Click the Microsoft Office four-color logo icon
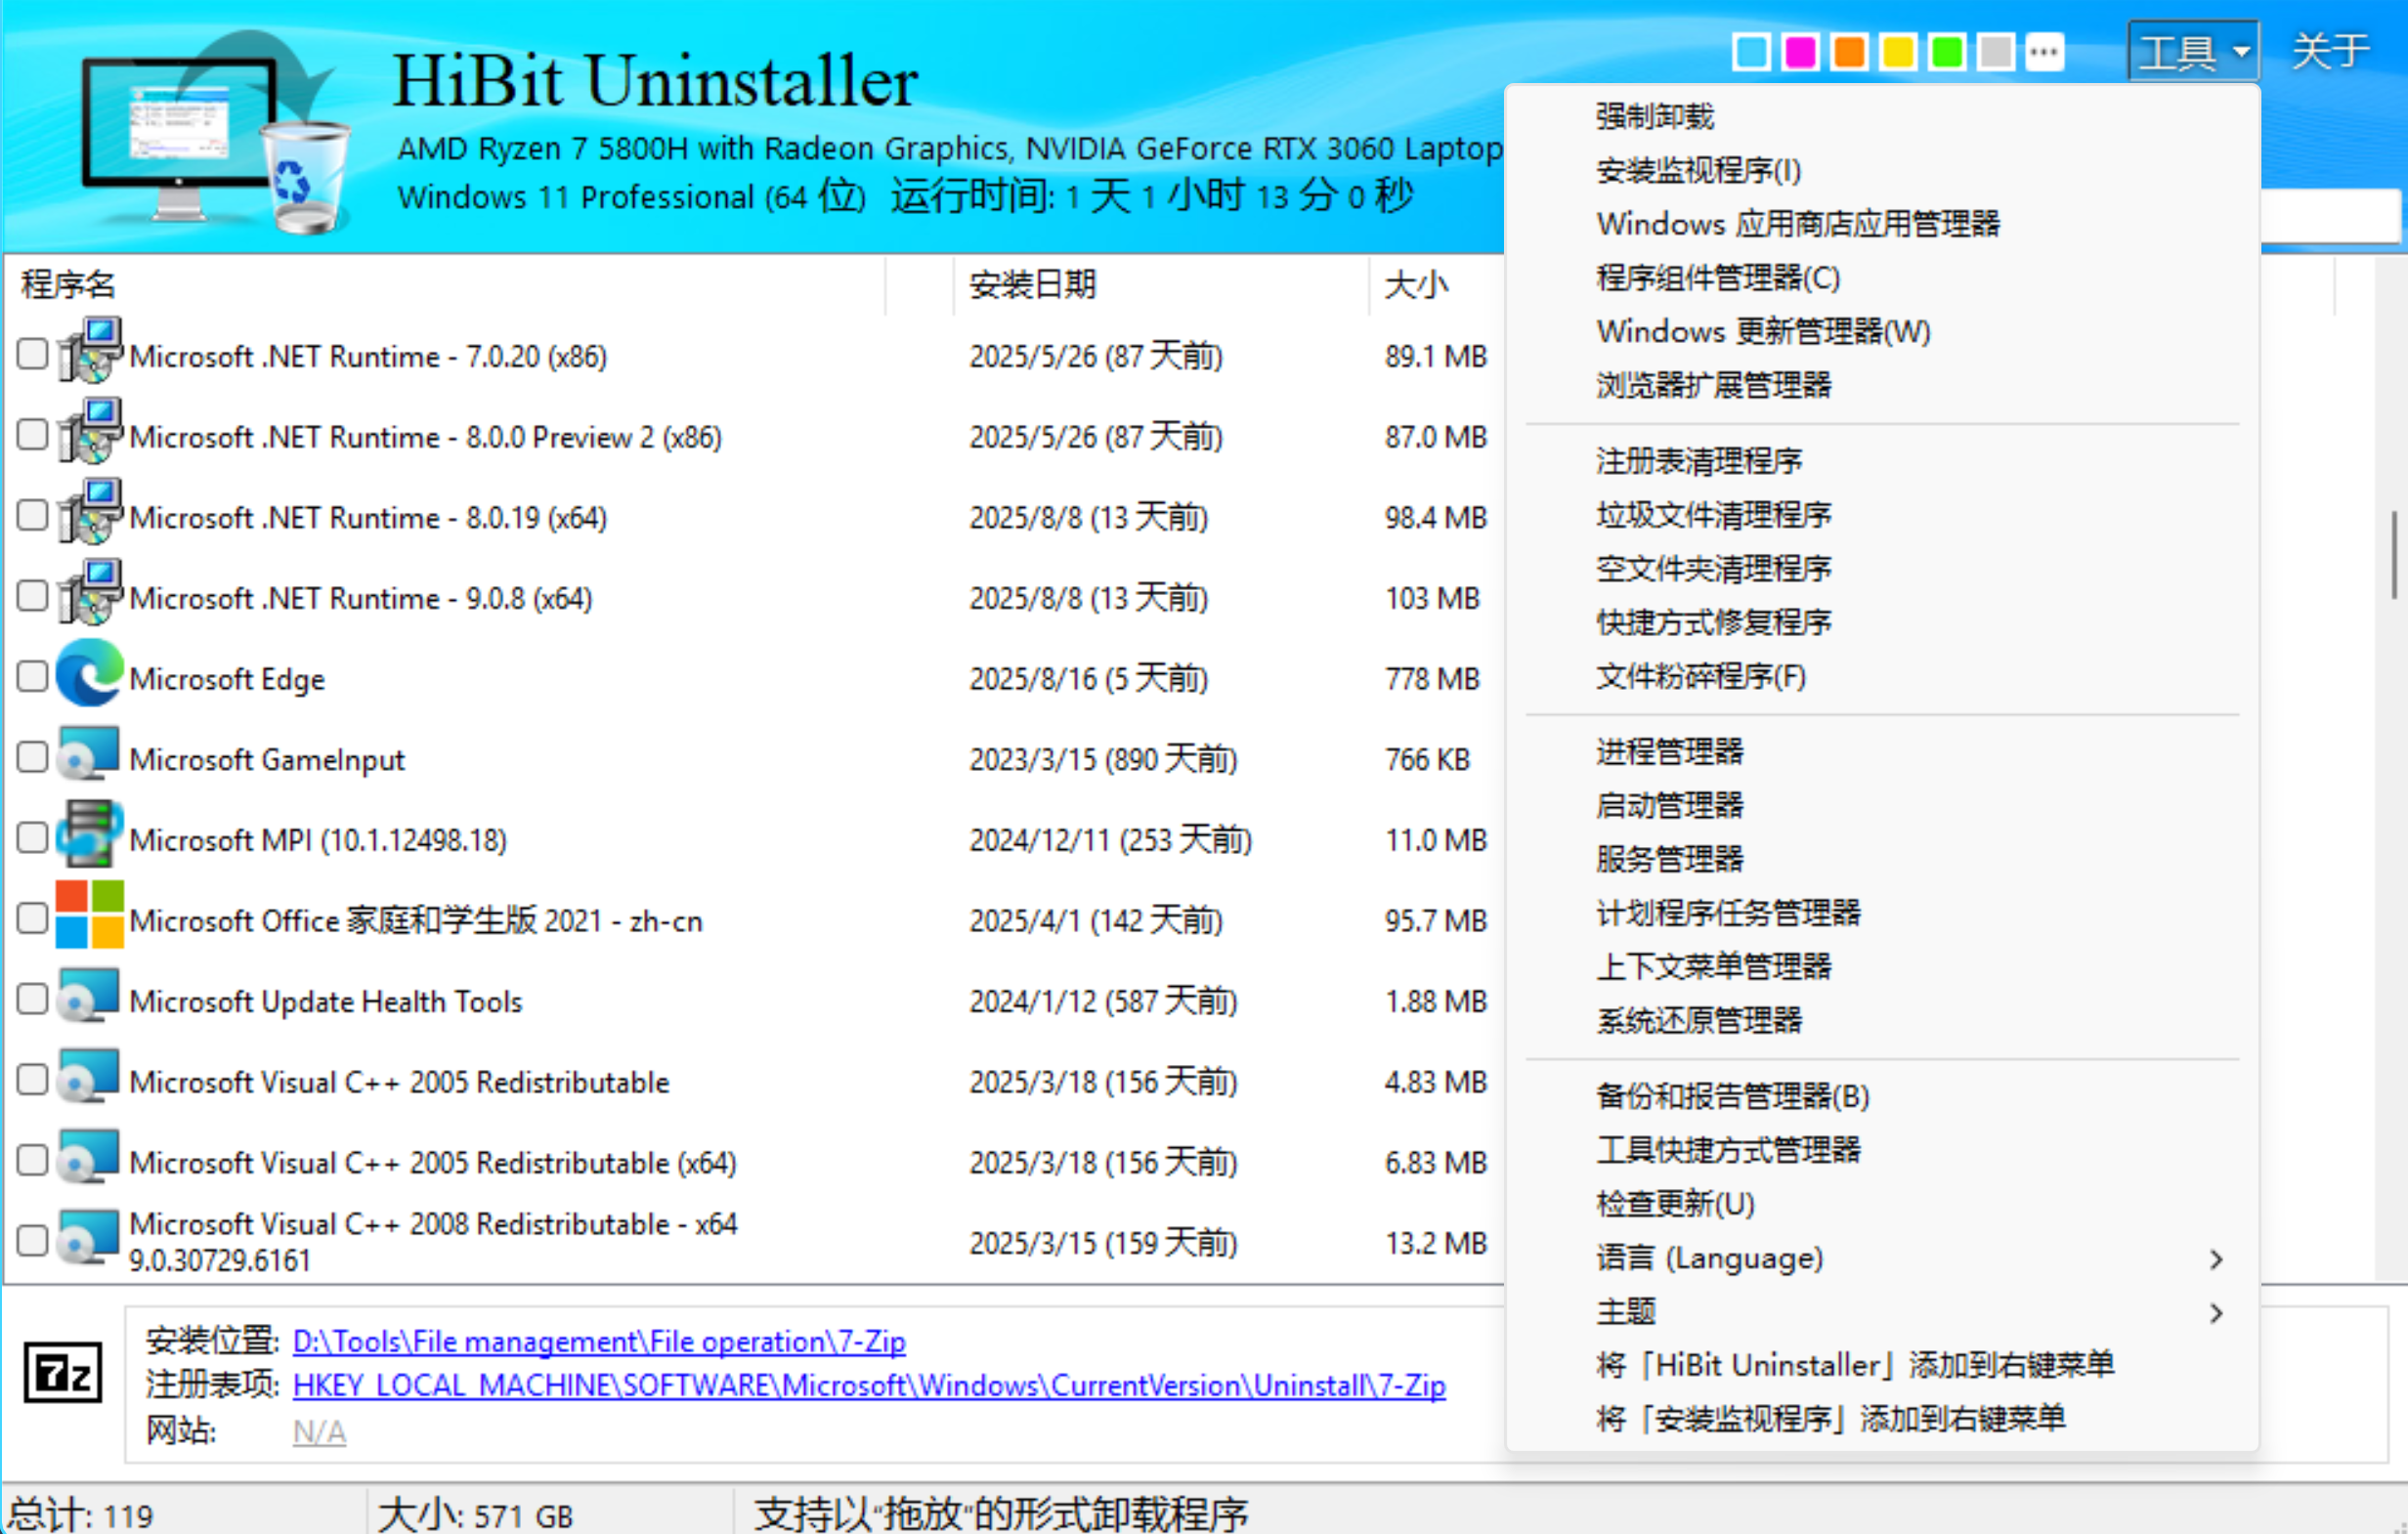The width and height of the screenshot is (2408, 1534). tap(89, 915)
